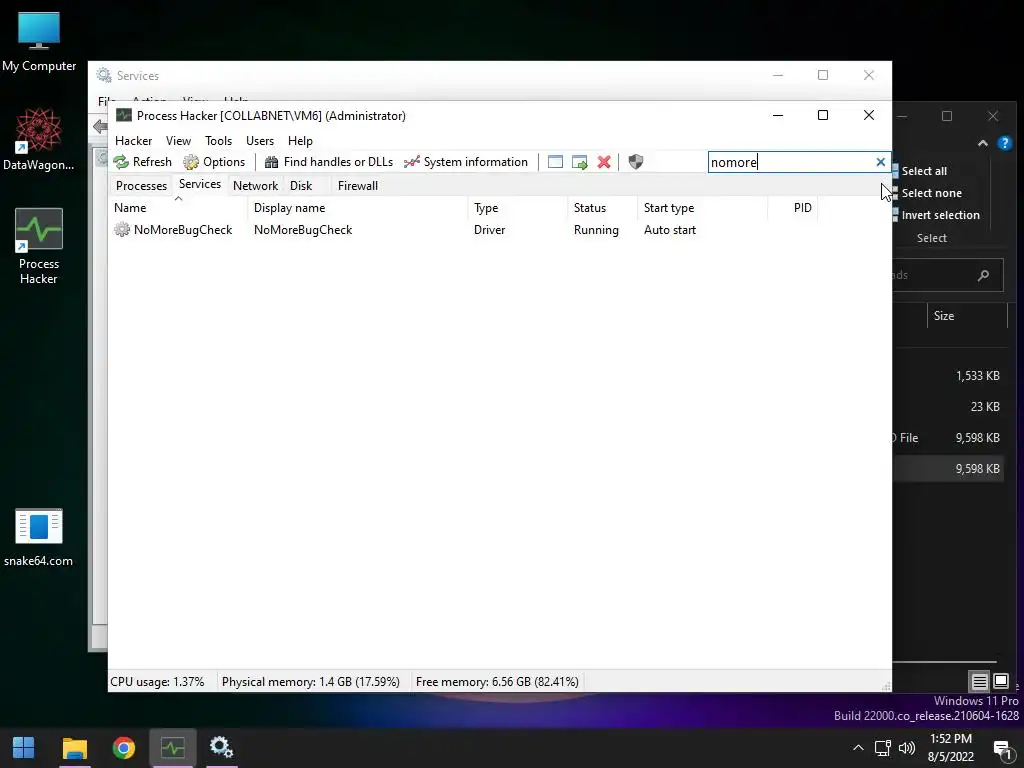Open File Explorer from taskbar
1024x768 pixels.
(74, 748)
